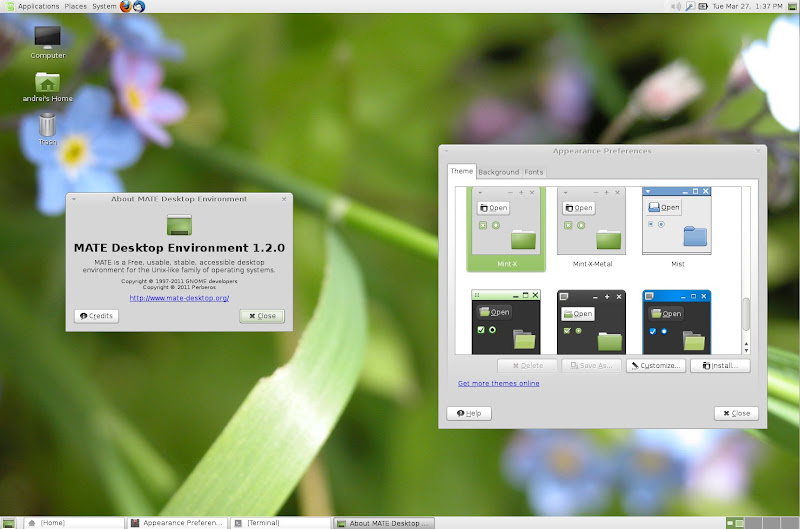This screenshot has height=529, width=800.
Task: Switch to the Background tab
Action: pos(498,172)
